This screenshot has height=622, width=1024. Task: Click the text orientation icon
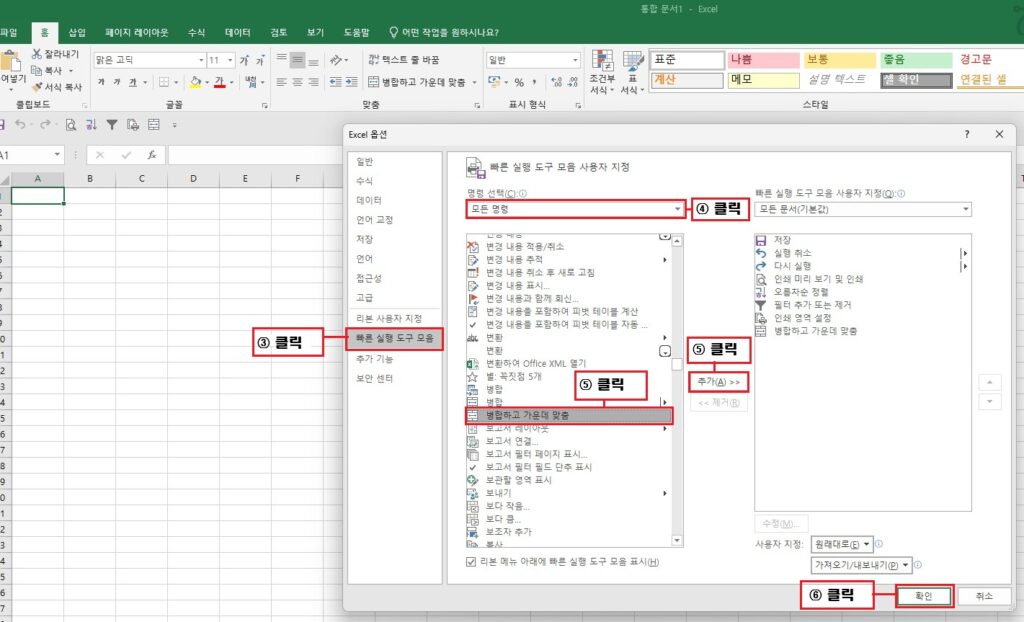(336, 60)
